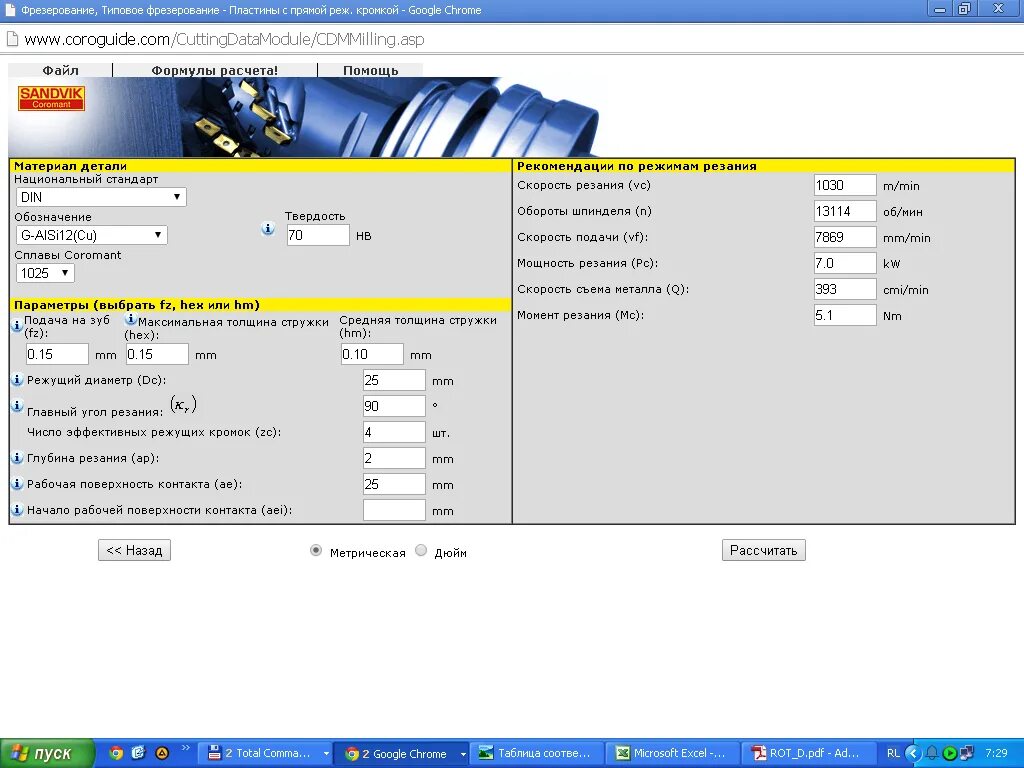The height and width of the screenshot is (768, 1024).
Task: Click the RL language indicator in tray
Action: (893, 753)
